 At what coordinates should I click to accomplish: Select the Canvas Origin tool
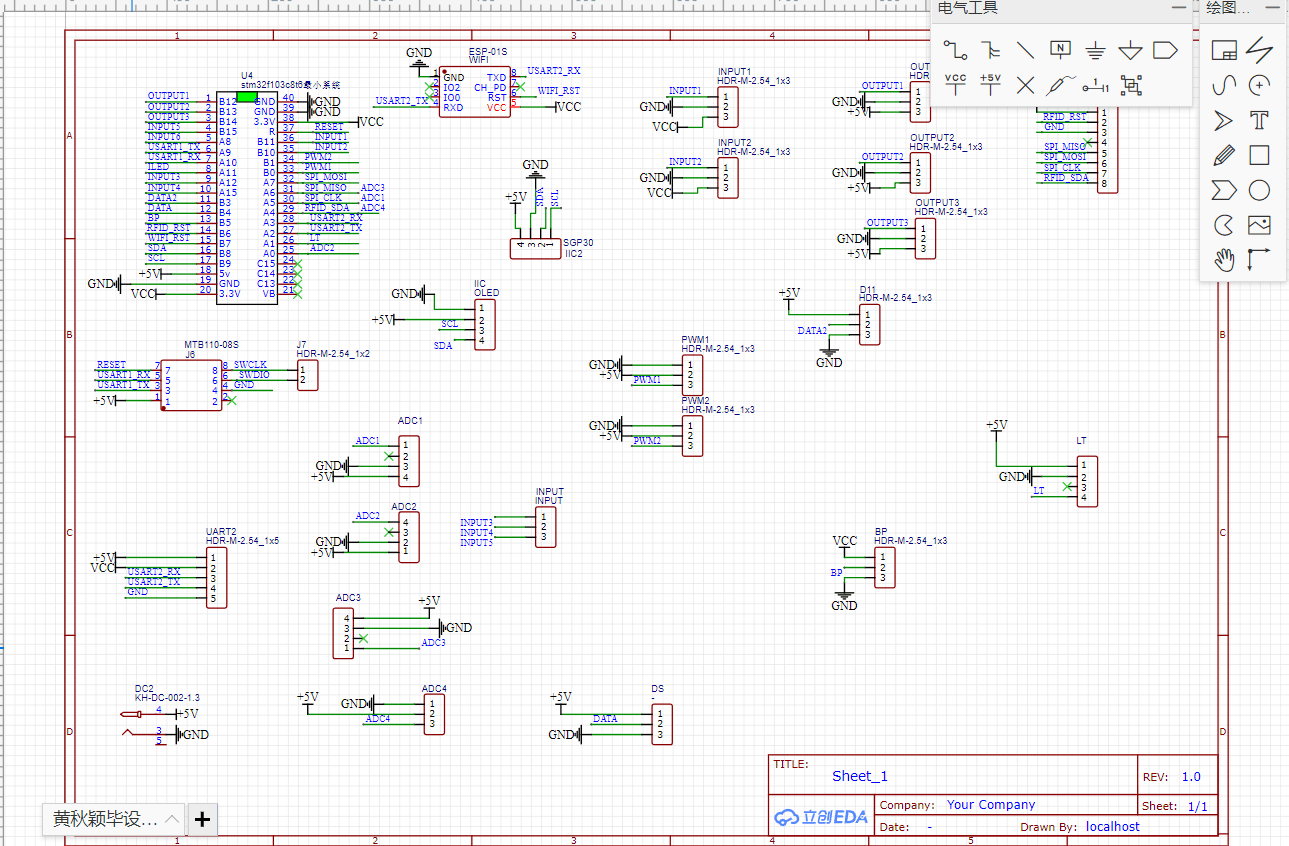pos(1260,260)
